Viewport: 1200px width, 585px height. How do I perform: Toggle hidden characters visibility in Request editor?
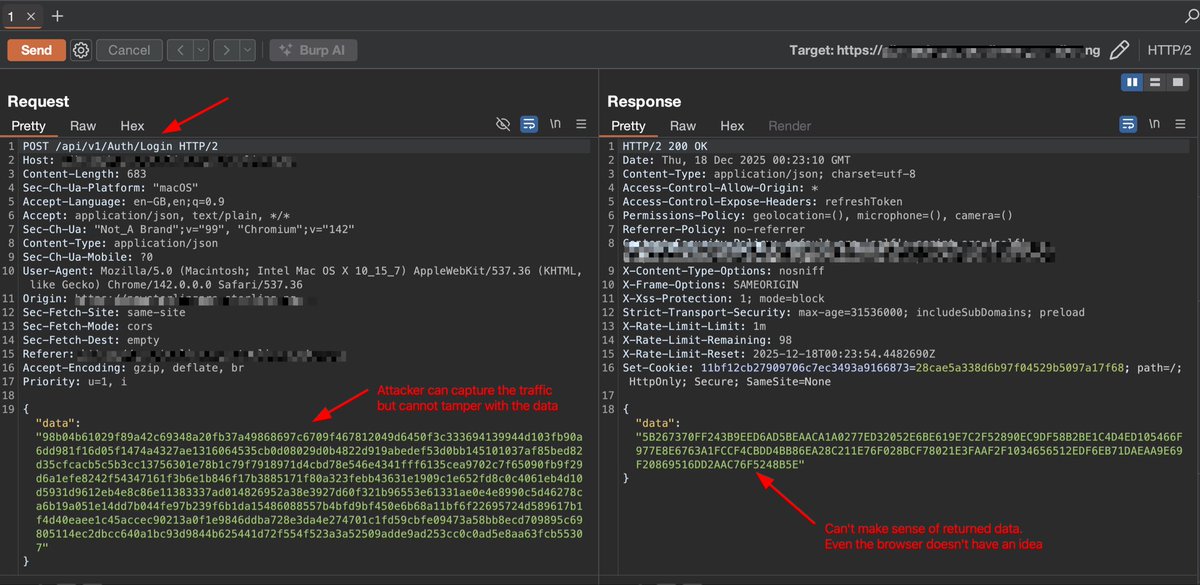click(x=505, y=123)
